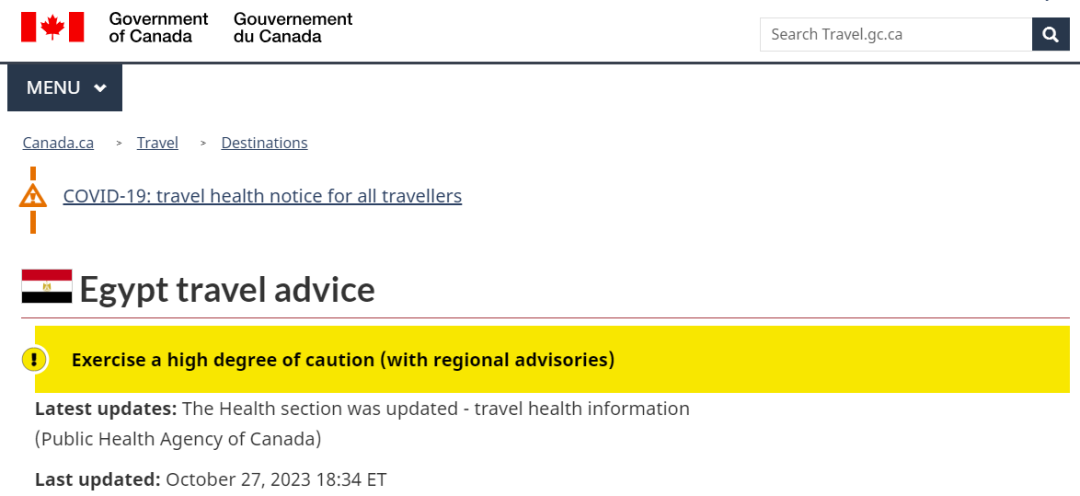This screenshot has width=1080, height=496.
Task: Go to Canada.ca breadcrumb link
Action: tap(58, 143)
